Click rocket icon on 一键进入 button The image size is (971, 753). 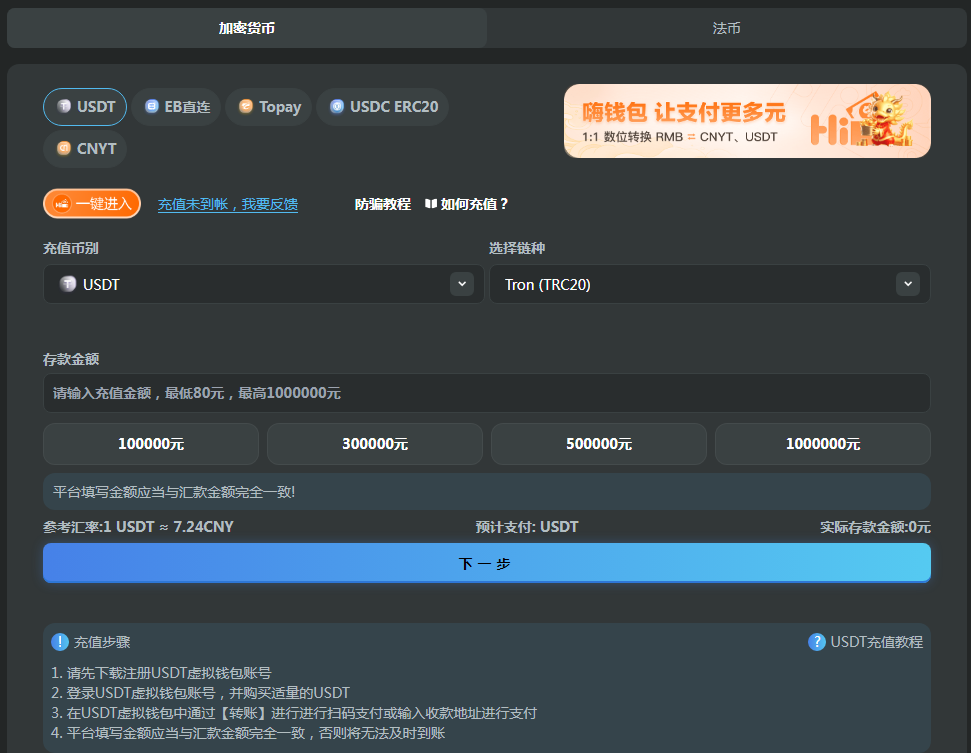64,203
